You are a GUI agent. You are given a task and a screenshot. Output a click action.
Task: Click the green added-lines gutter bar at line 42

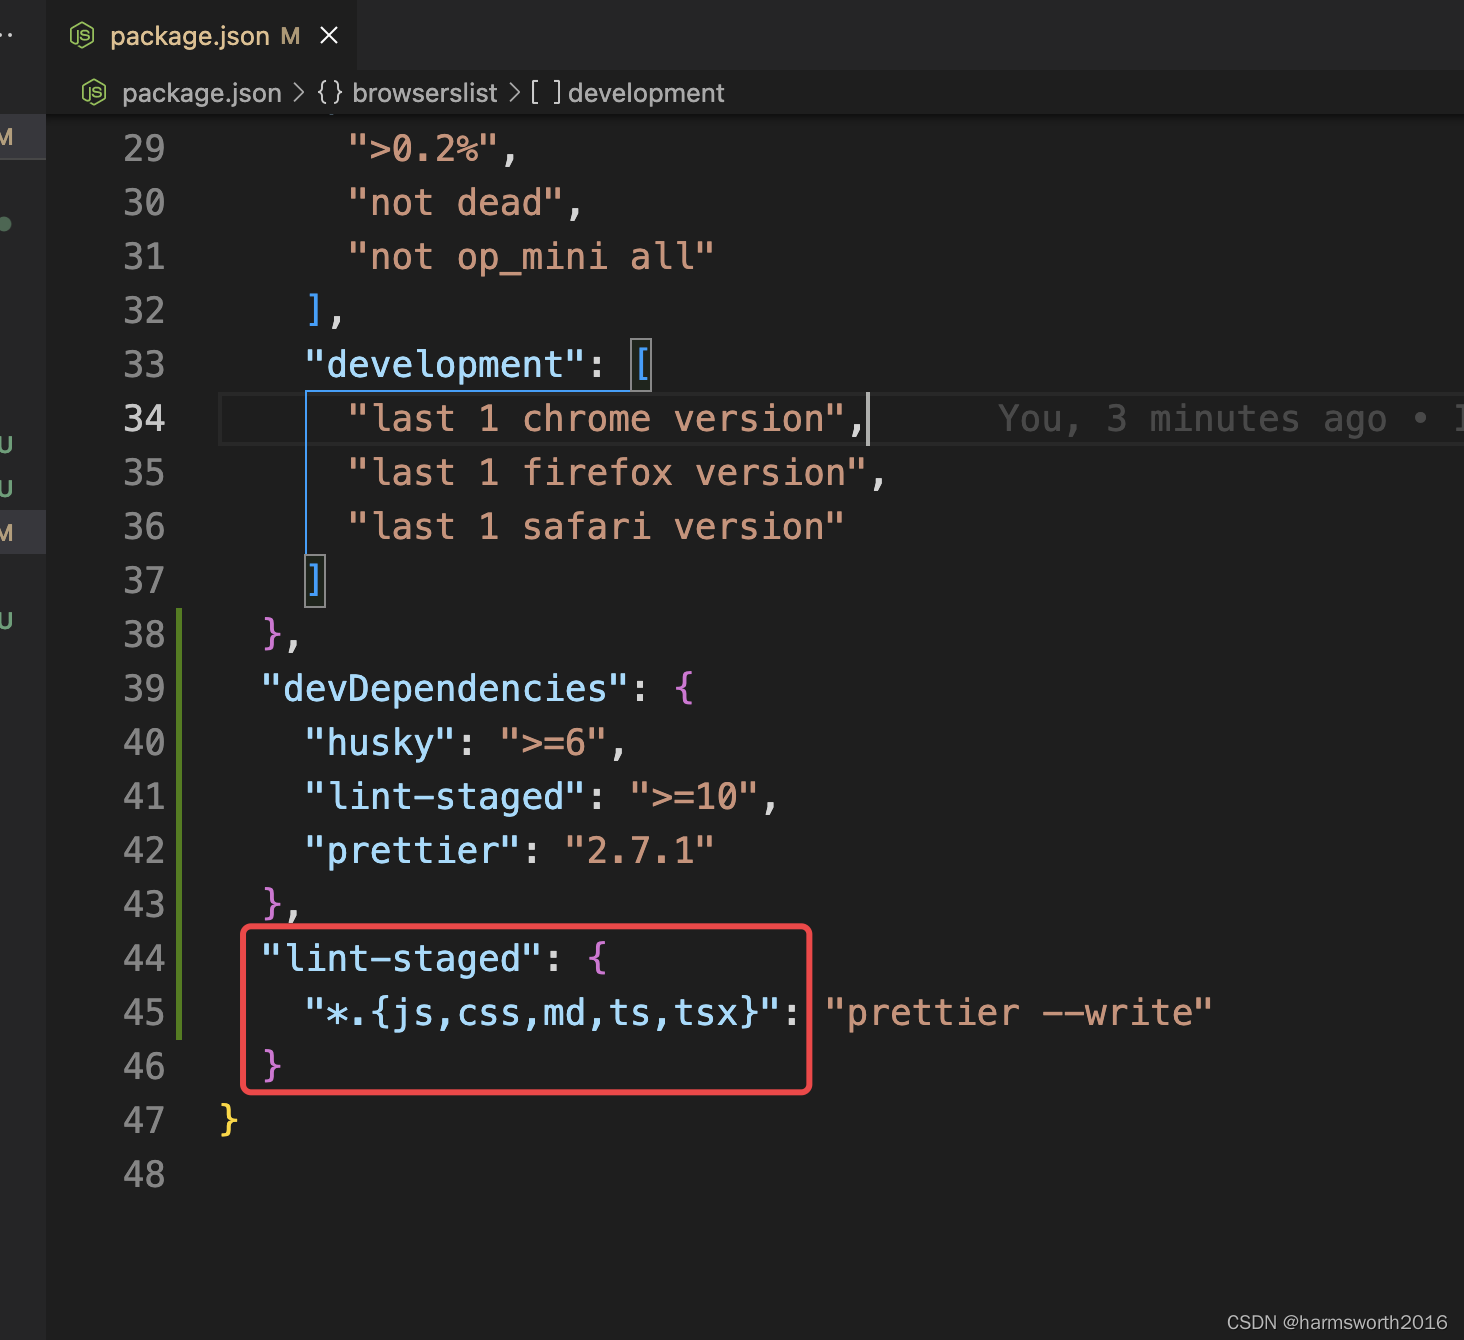pos(179,850)
